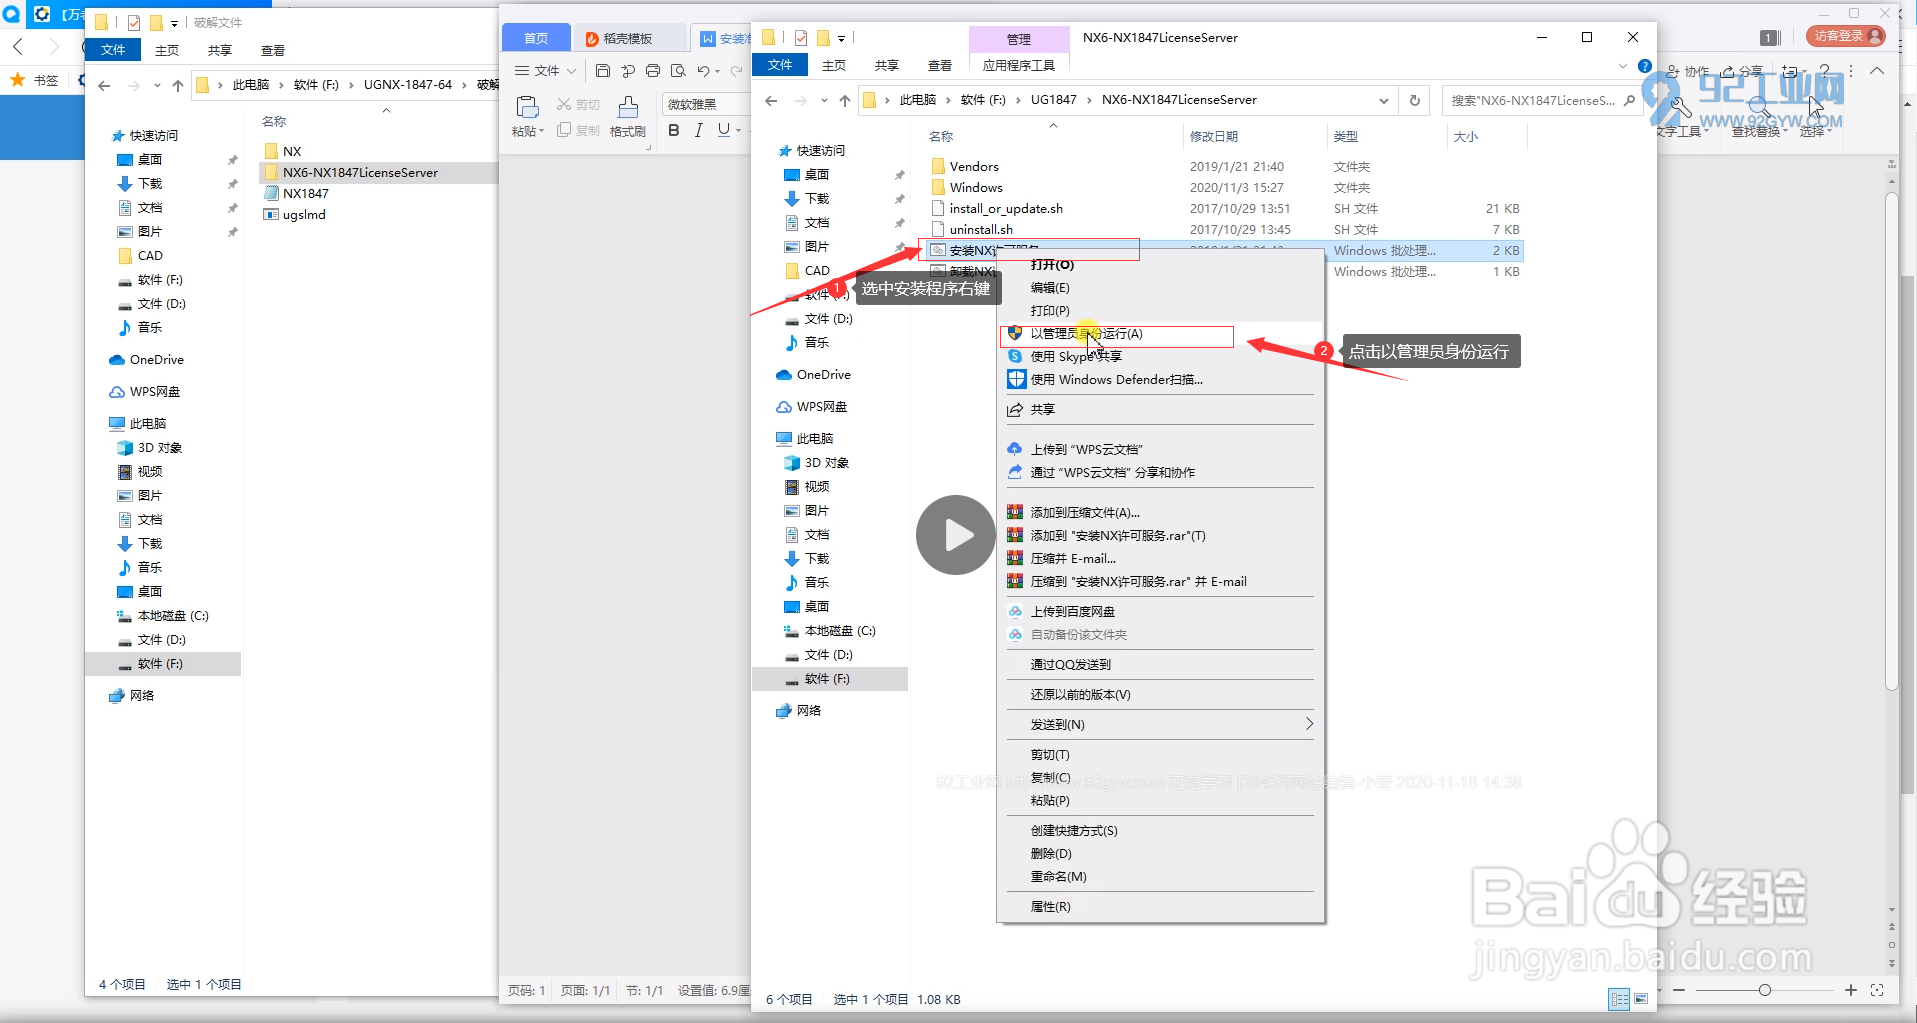Screen dimensions: 1917x1023
Task: Open explorer help via blue question icon
Action: pyautogui.click(x=1645, y=66)
